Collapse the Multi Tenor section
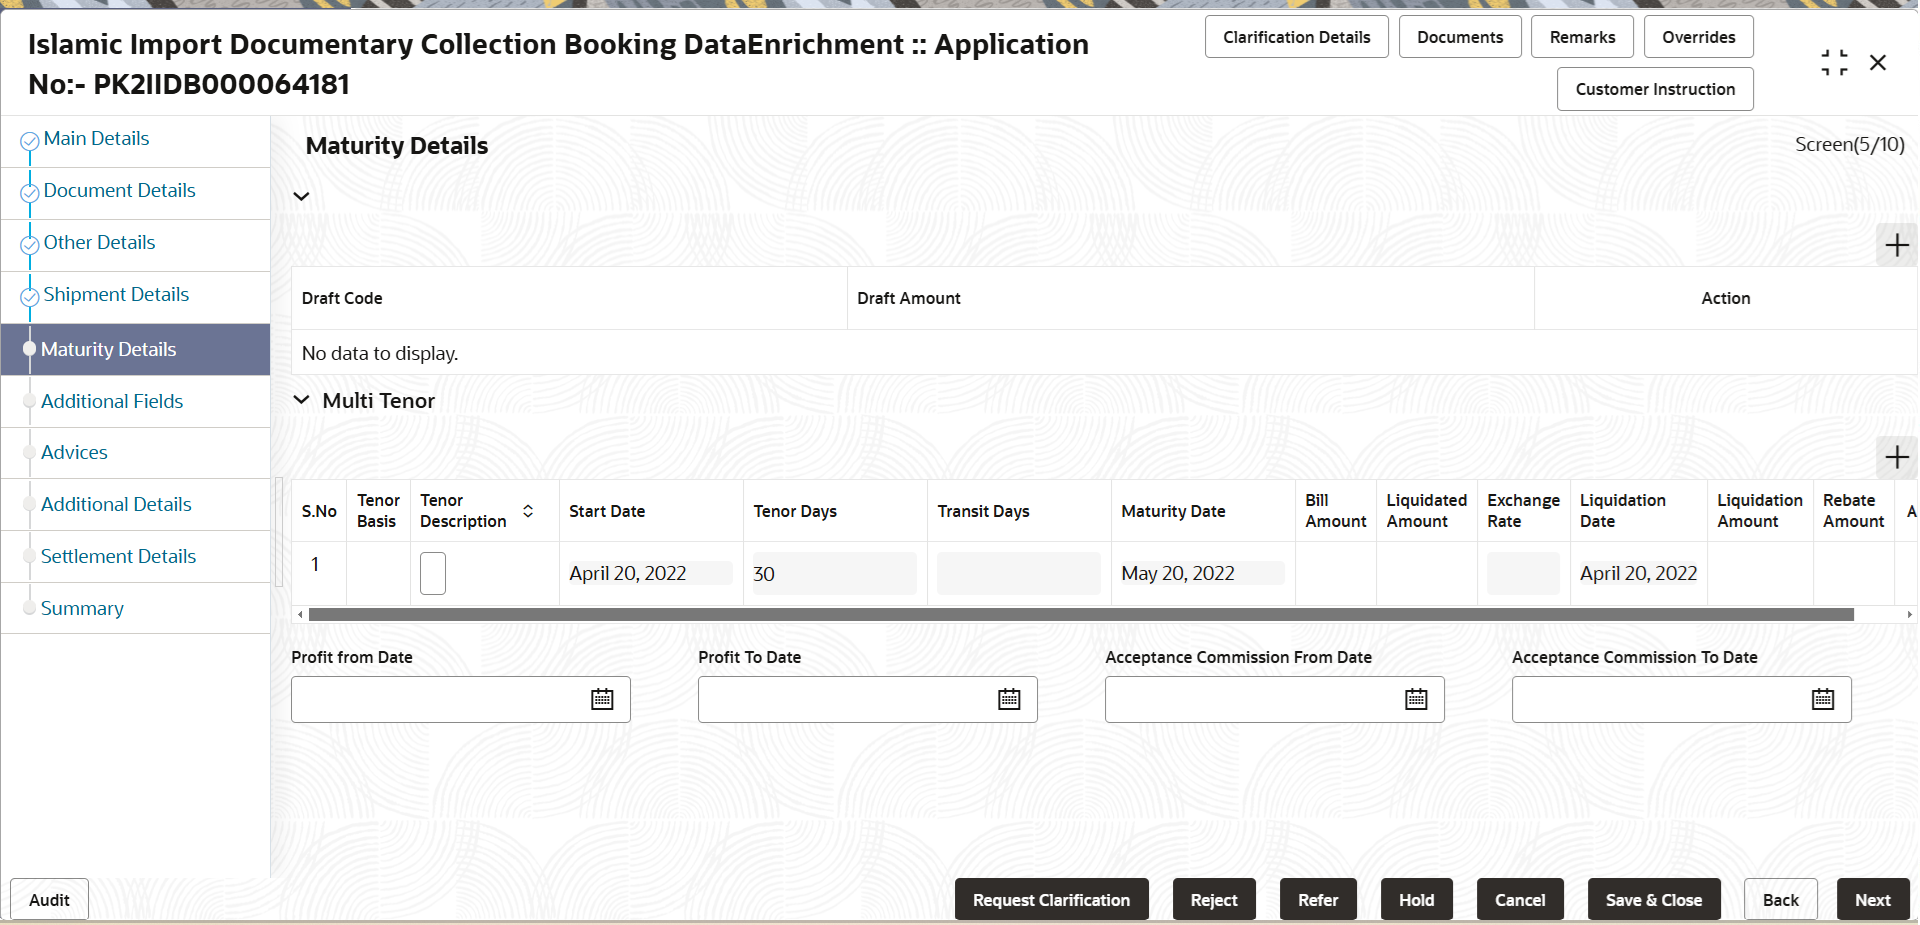Viewport: 1920px width, 925px height. click(301, 400)
